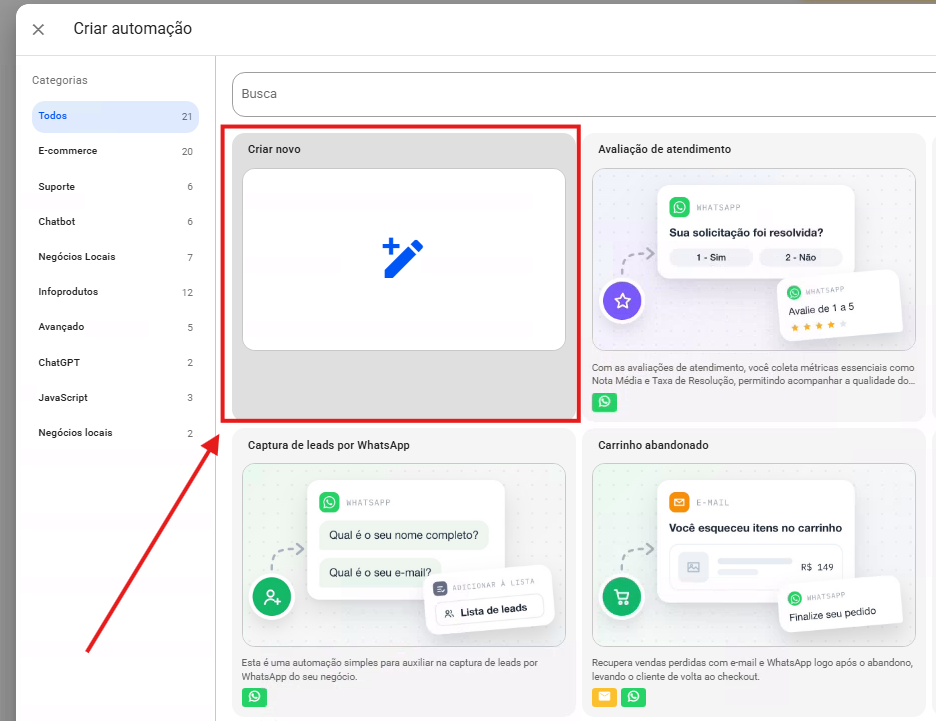The image size is (936, 721).
Task: Filter templates by Infoprodutos
Action: coord(115,292)
